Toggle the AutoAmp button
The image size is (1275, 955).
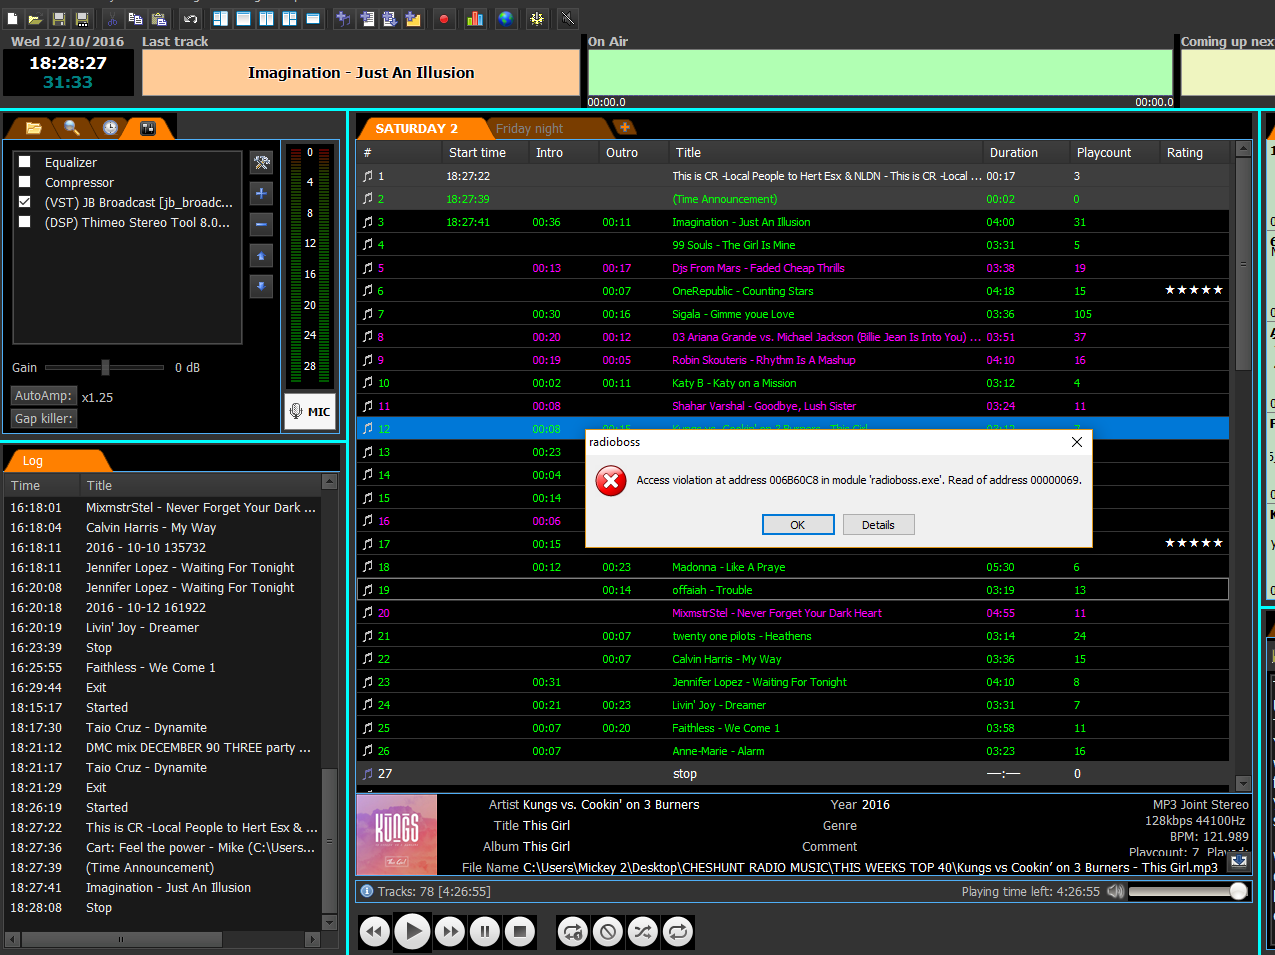44,396
